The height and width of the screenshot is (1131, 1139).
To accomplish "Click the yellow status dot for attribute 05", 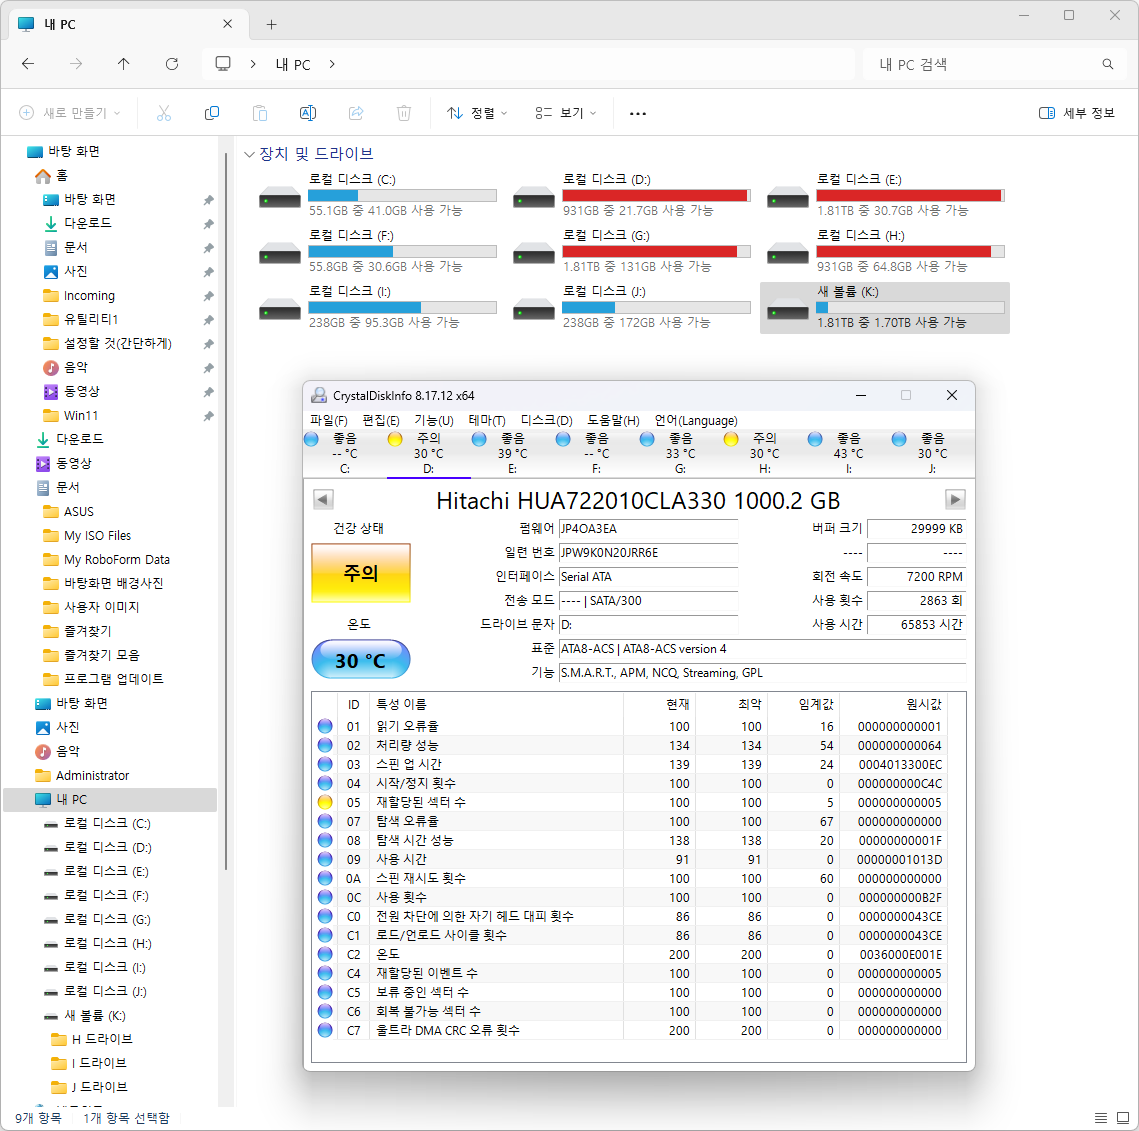I will point(325,802).
